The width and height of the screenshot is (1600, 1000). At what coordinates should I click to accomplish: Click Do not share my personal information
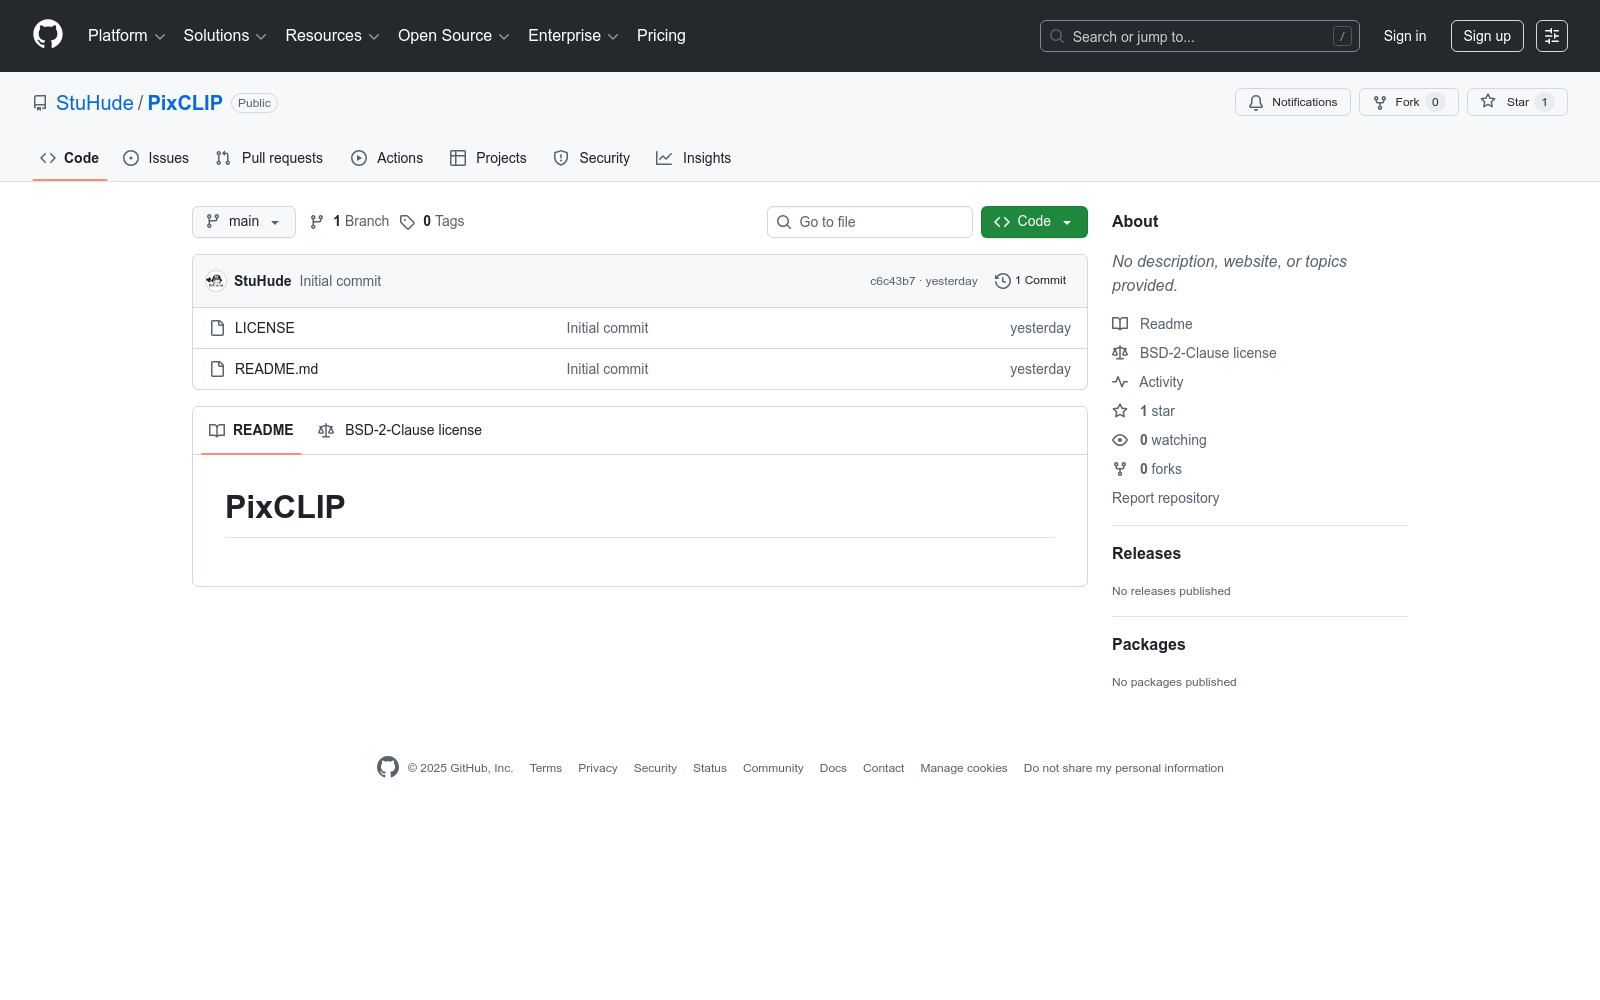tap(1124, 768)
